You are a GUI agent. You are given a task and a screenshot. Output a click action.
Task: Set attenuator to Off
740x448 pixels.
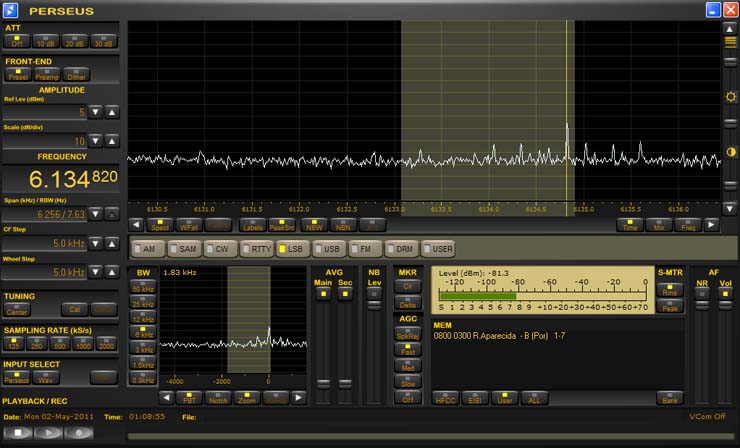pos(17,42)
